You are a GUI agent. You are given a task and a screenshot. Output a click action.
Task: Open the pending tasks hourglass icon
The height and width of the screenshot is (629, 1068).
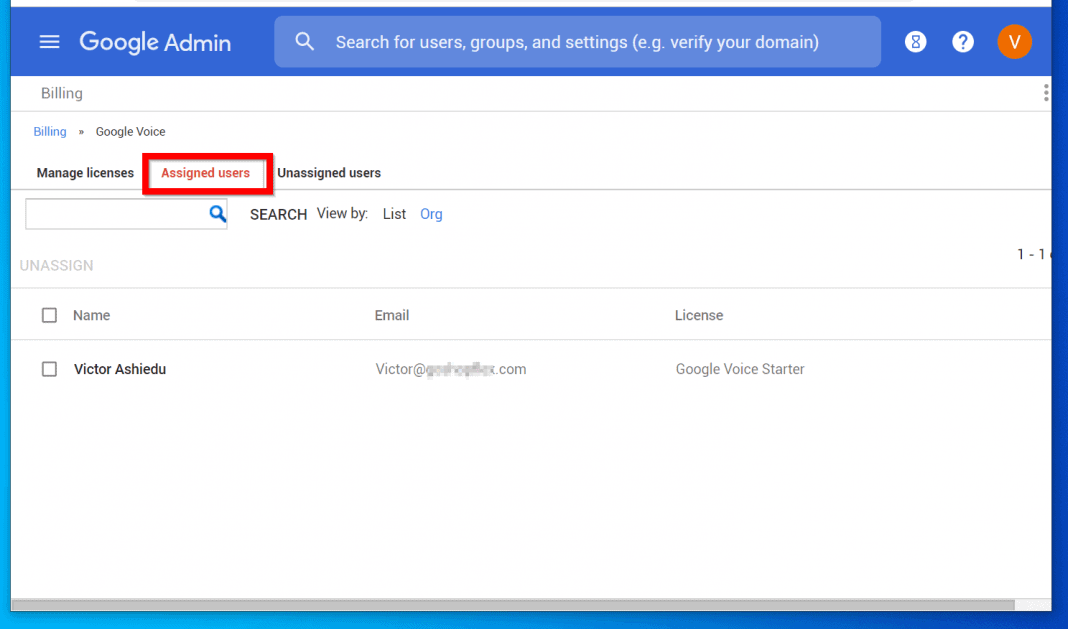(915, 41)
